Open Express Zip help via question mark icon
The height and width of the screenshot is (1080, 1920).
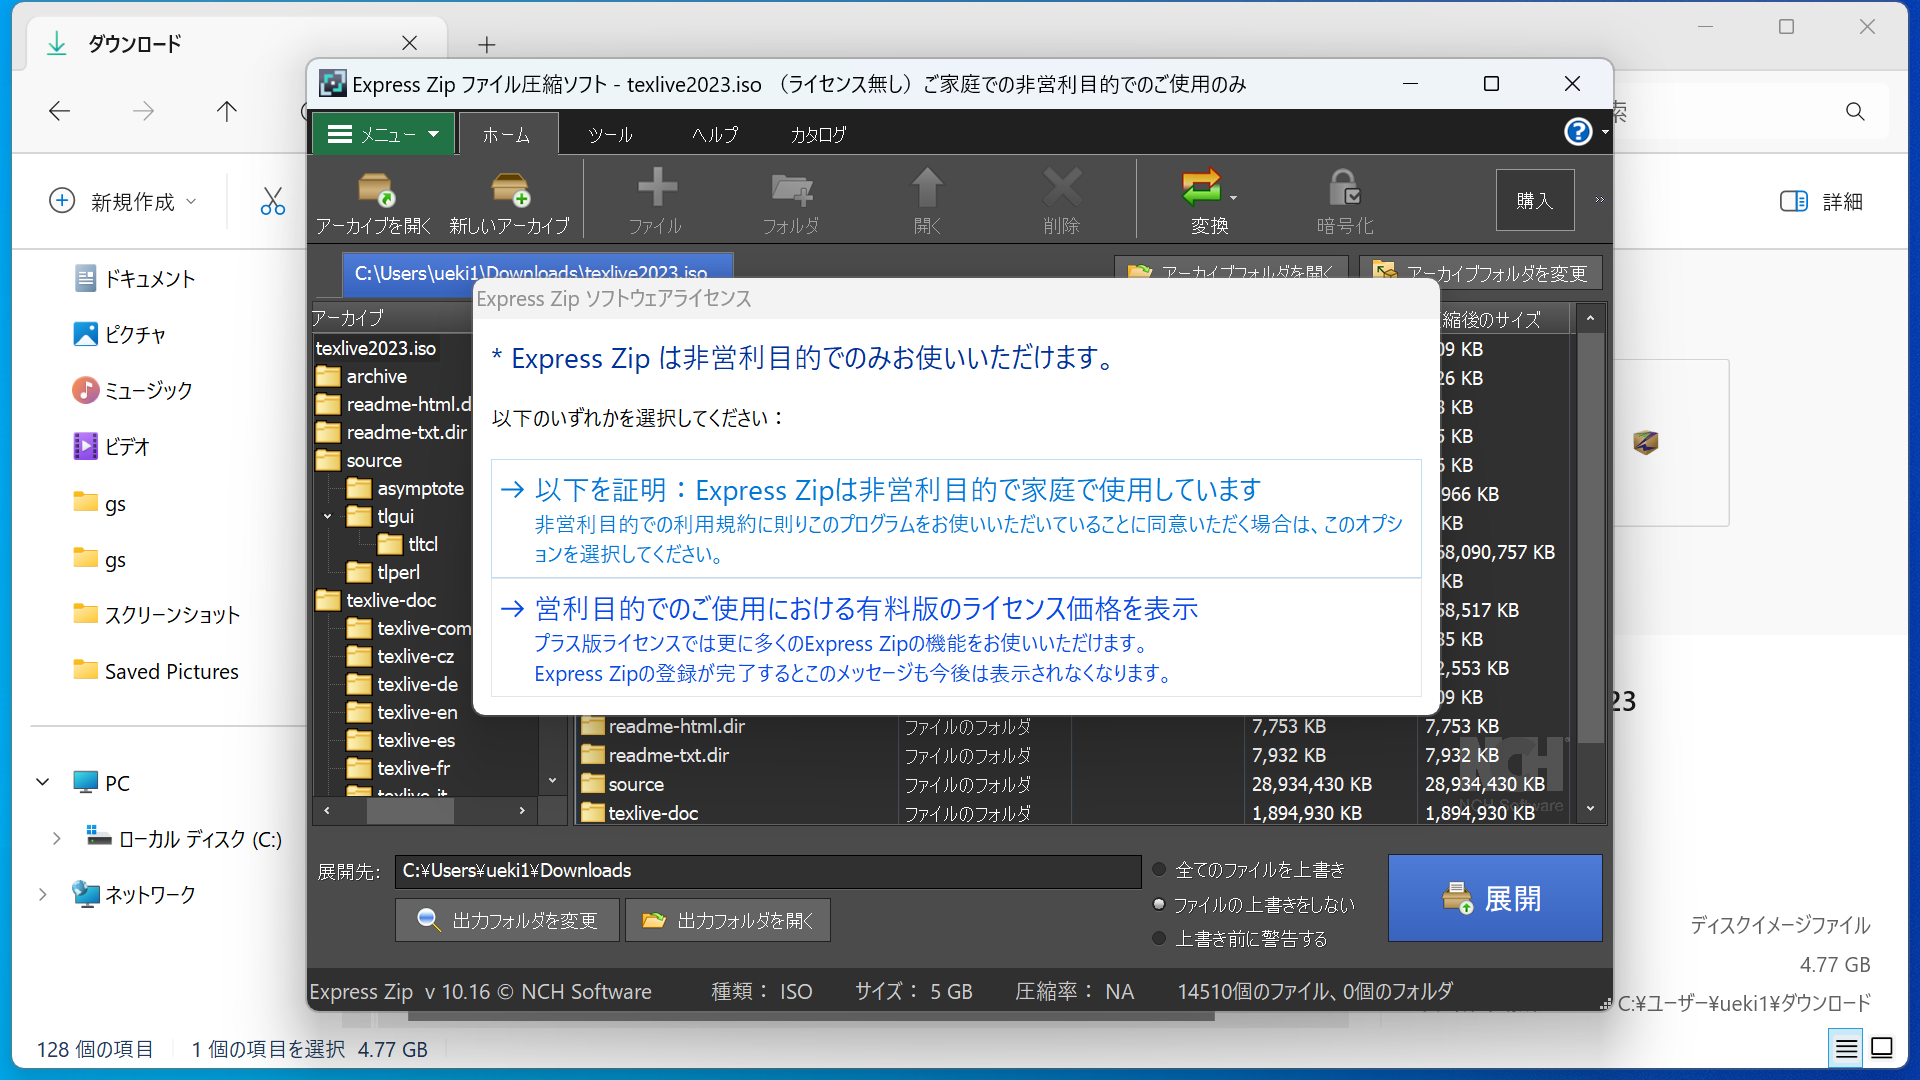pos(1577,132)
